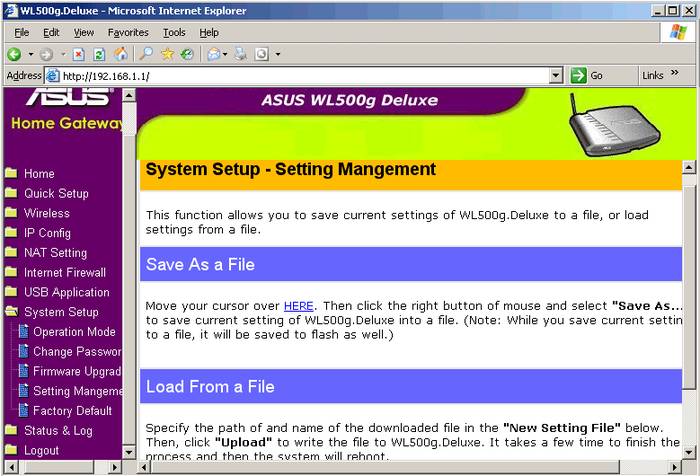Click the Print toolbar icon
Viewport: 700px width, 476px height.
pos(241,54)
